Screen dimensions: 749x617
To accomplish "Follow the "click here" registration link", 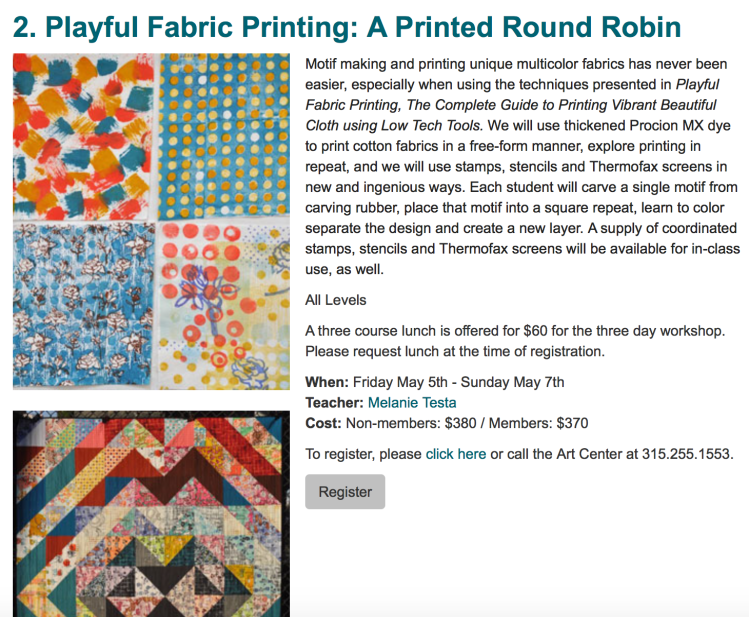I will pyautogui.click(x=456, y=454).
